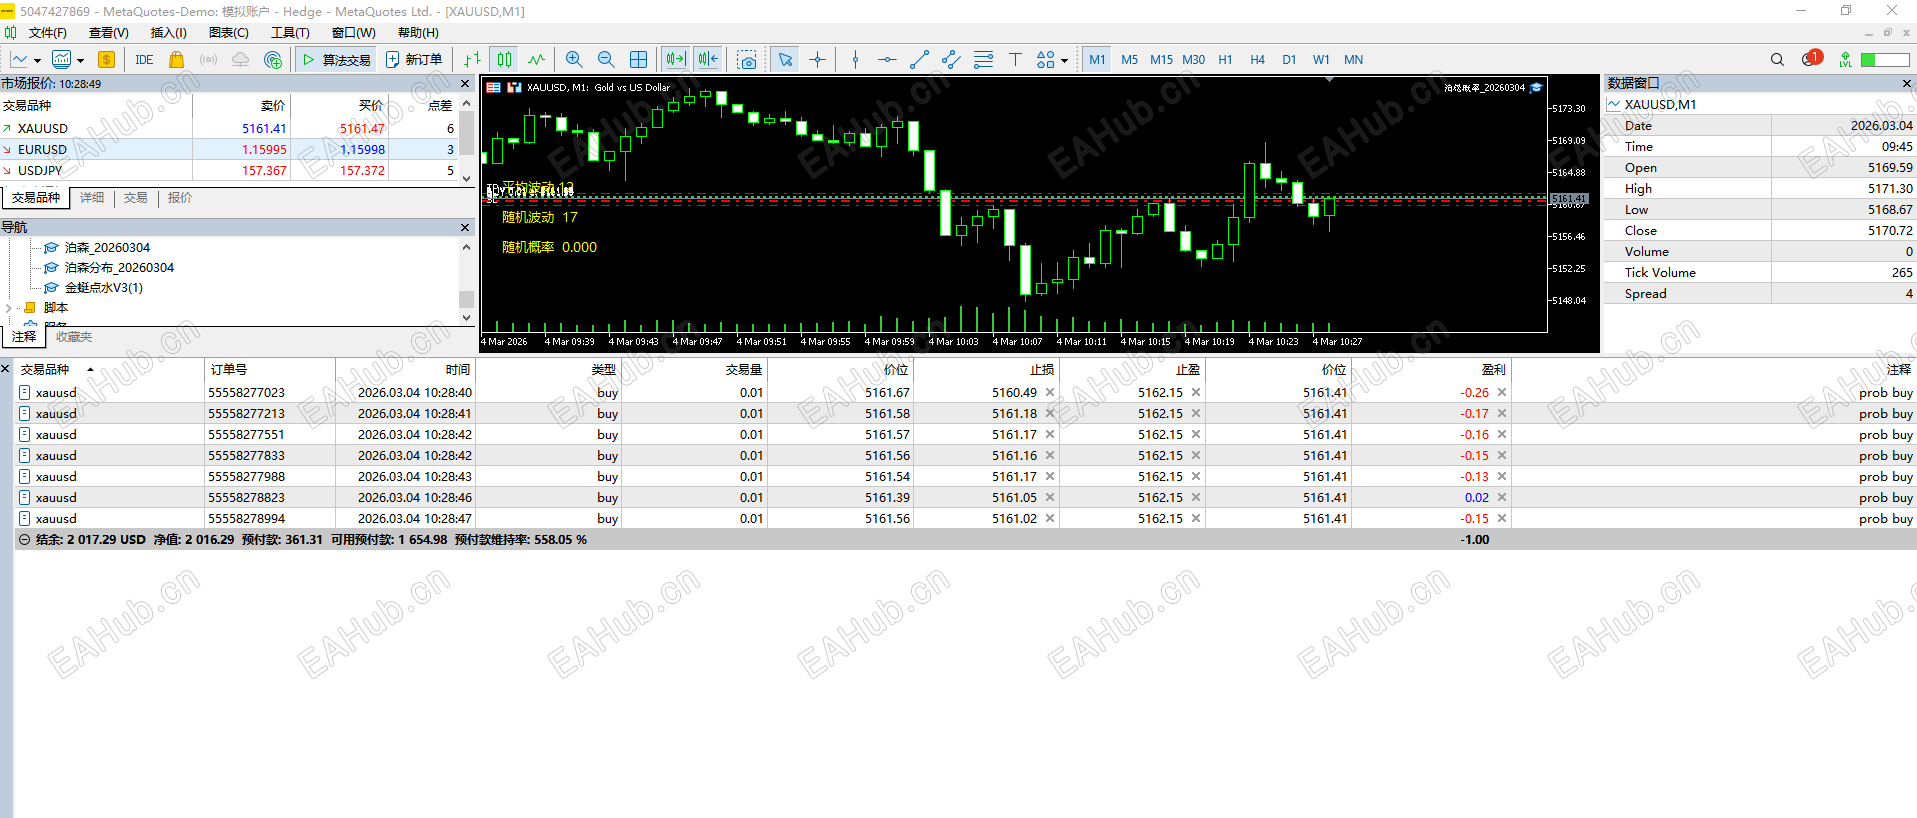Select the H4 timeframe
The width and height of the screenshot is (1917, 818).
click(1257, 60)
